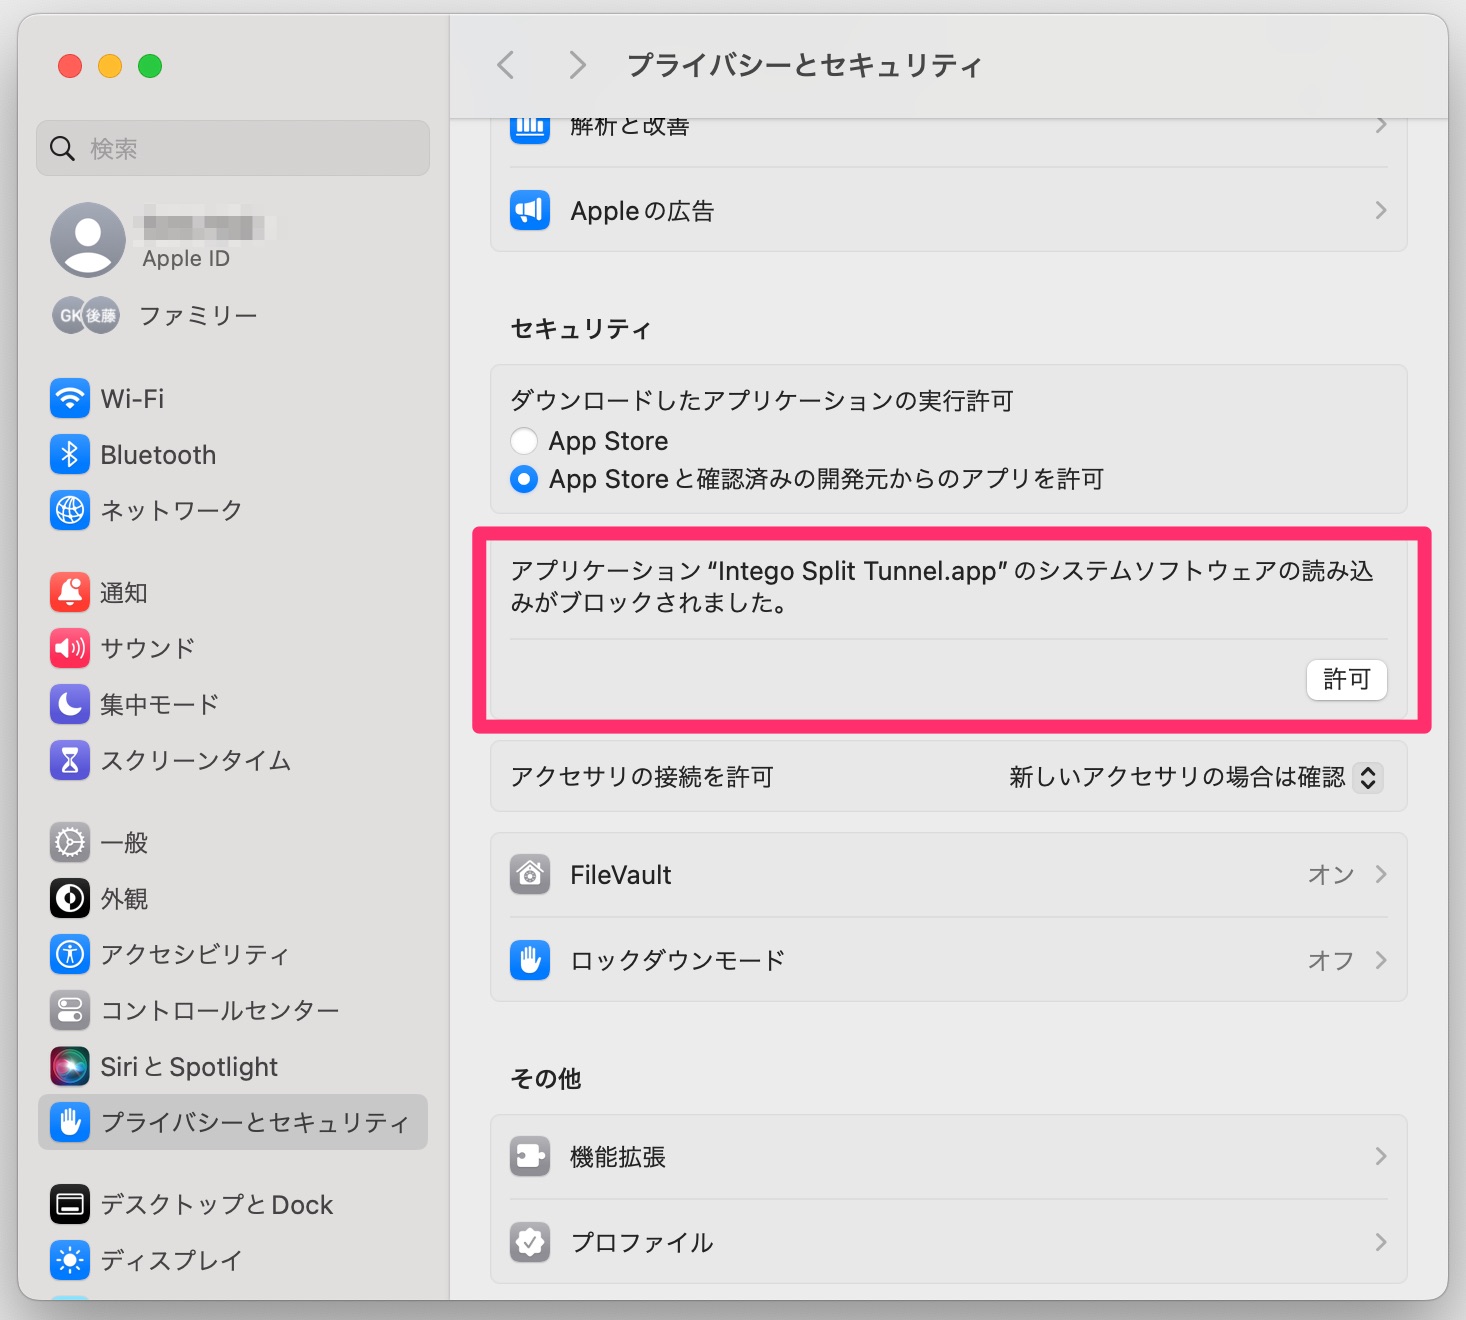Click the プロファイル checkmark badge icon

pyautogui.click(x=530, y=1243)
